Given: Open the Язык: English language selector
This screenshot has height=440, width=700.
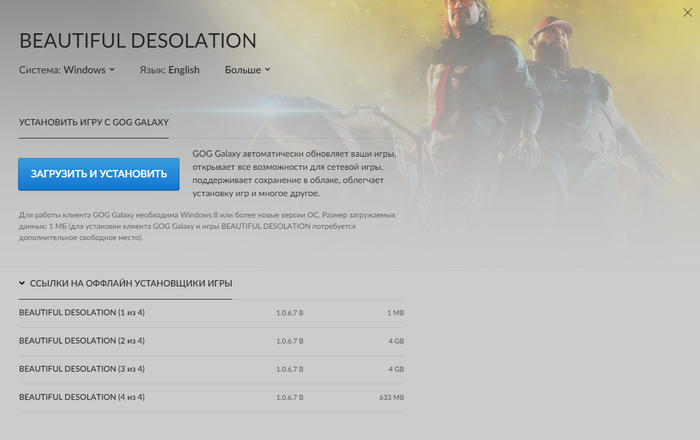Looking at the screenshot, I should (169, 70).
